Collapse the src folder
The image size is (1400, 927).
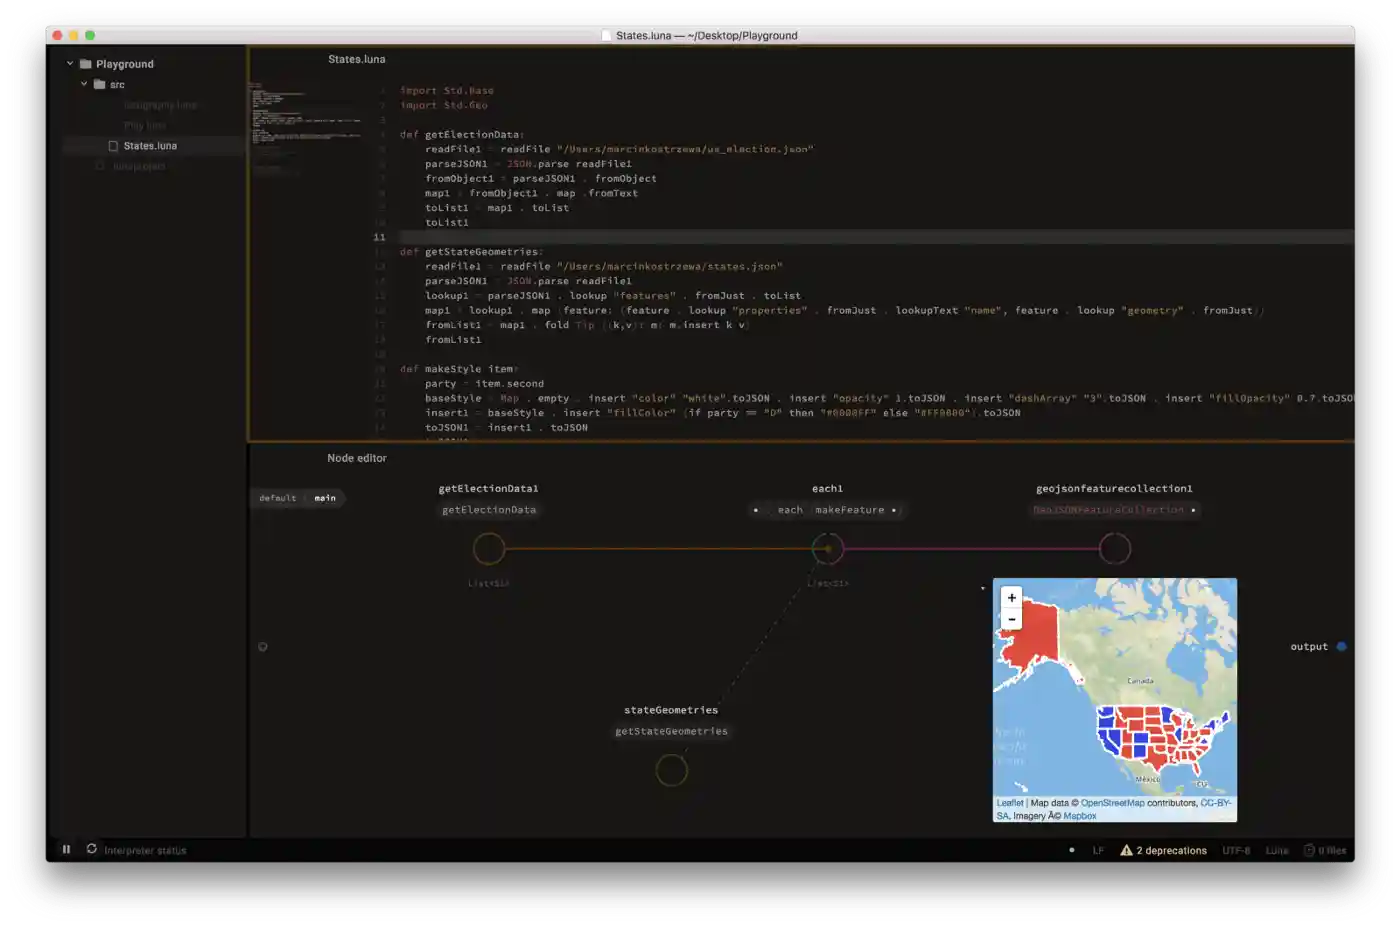pos(84,85)
